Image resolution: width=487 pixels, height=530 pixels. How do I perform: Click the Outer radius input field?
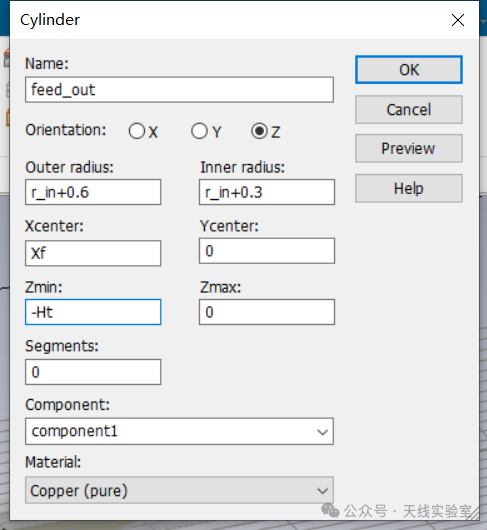point(93,192)
